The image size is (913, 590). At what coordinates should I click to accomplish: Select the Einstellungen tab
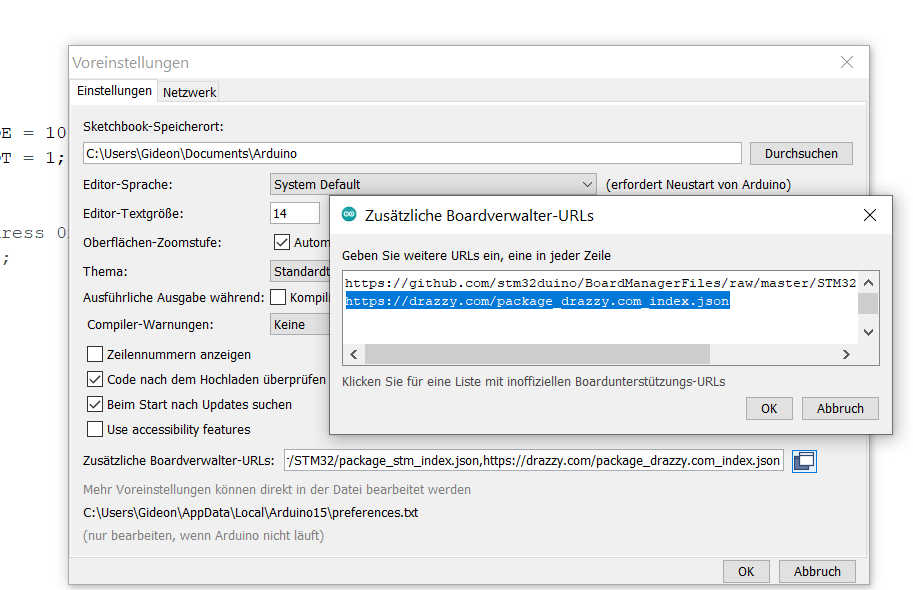click(115, 91)
